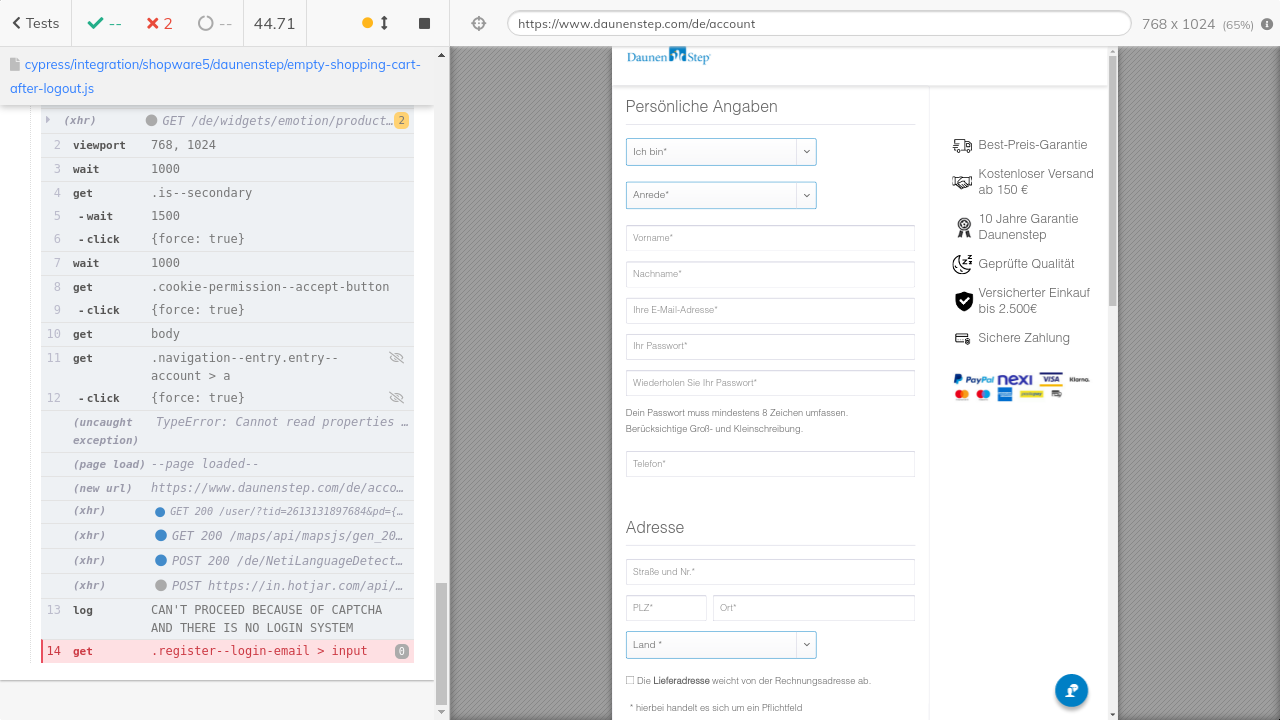
Task: Click hidden-element eye icon on step 12
Action: [x=396, y=398]
